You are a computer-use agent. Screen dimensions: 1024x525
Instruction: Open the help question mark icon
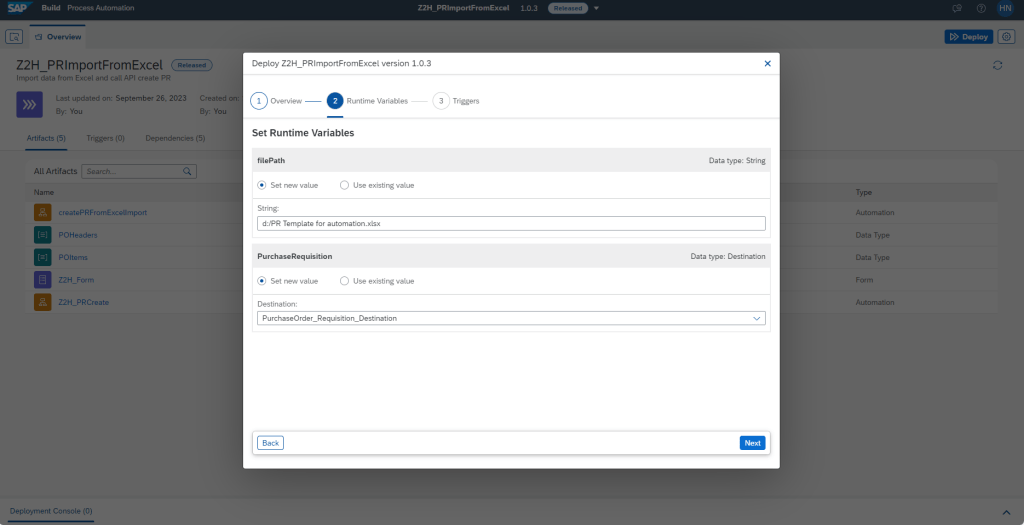pos(981,8)
